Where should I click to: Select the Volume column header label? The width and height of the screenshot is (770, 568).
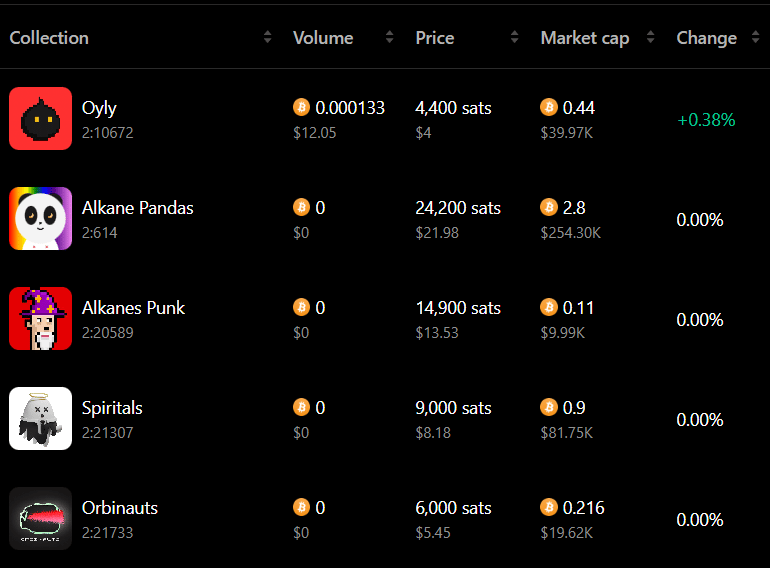pos(323,38)
